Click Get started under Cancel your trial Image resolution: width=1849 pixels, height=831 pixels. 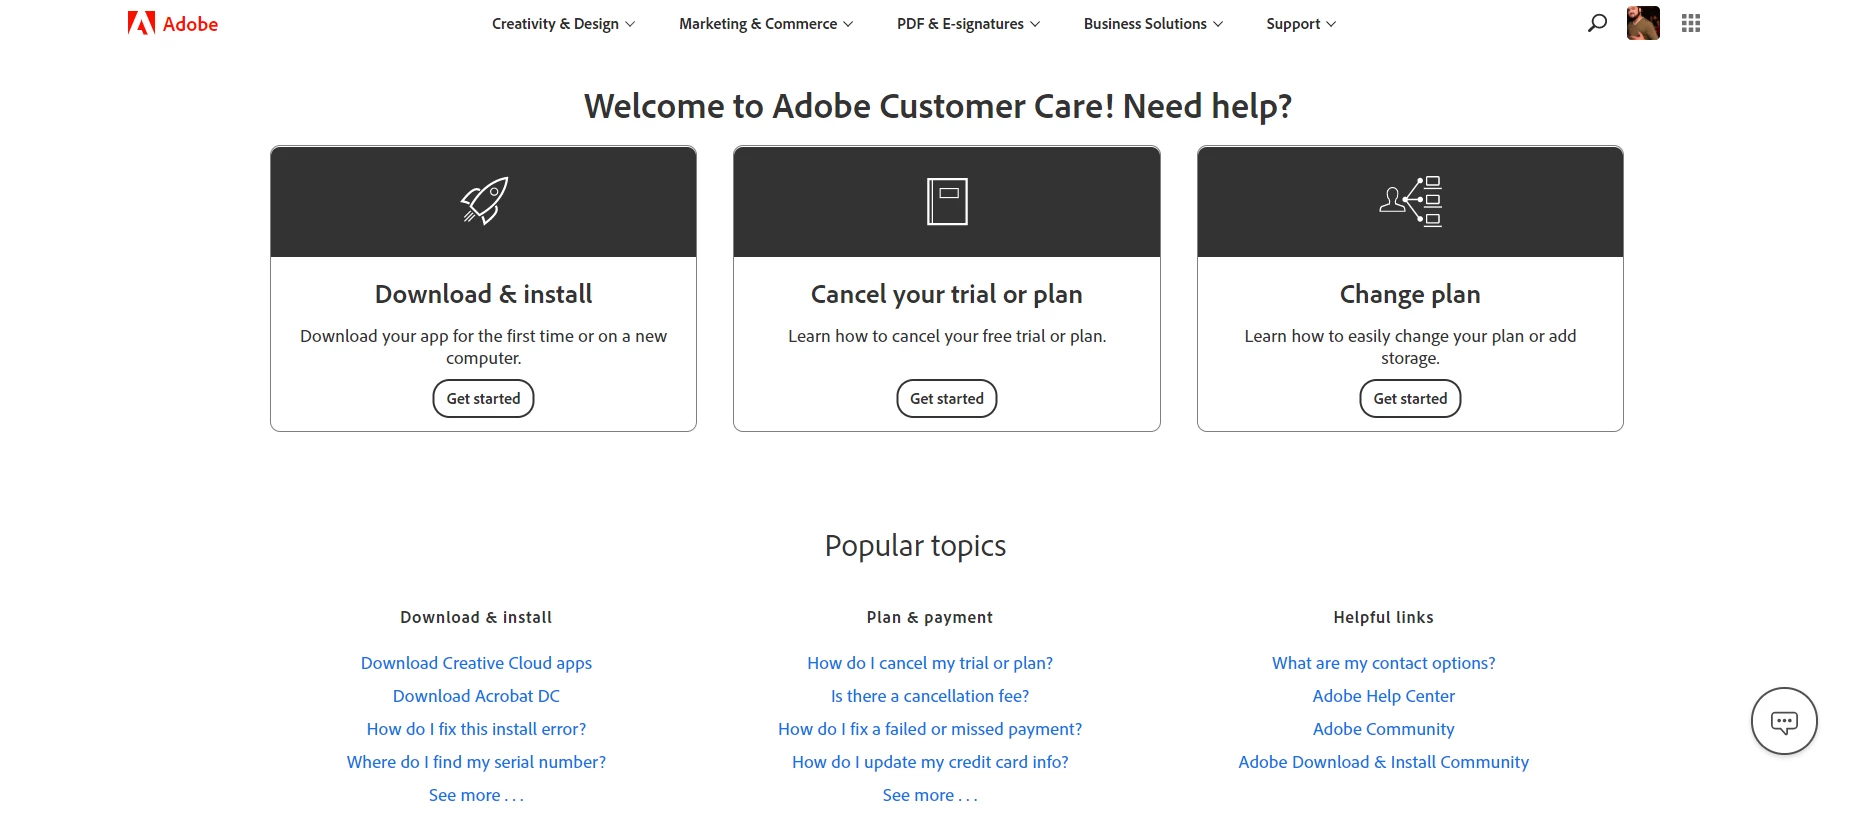[x=947, y=398]
